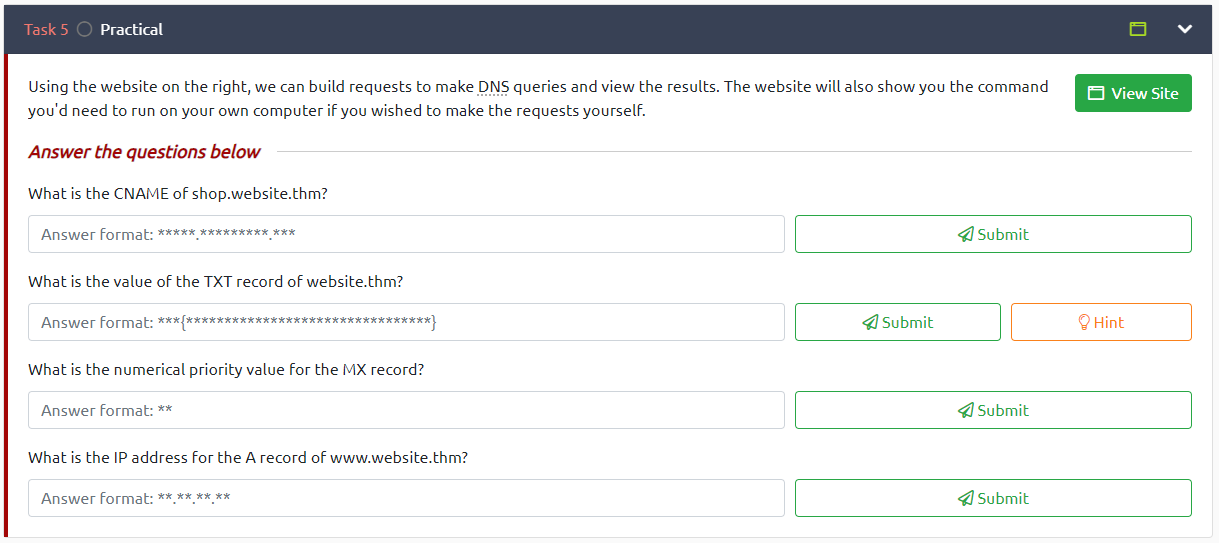Image resolution: width=1219 pixels, height=543 pixels.
Task: Focus the TXT record answer field
Action: (406, 322)
